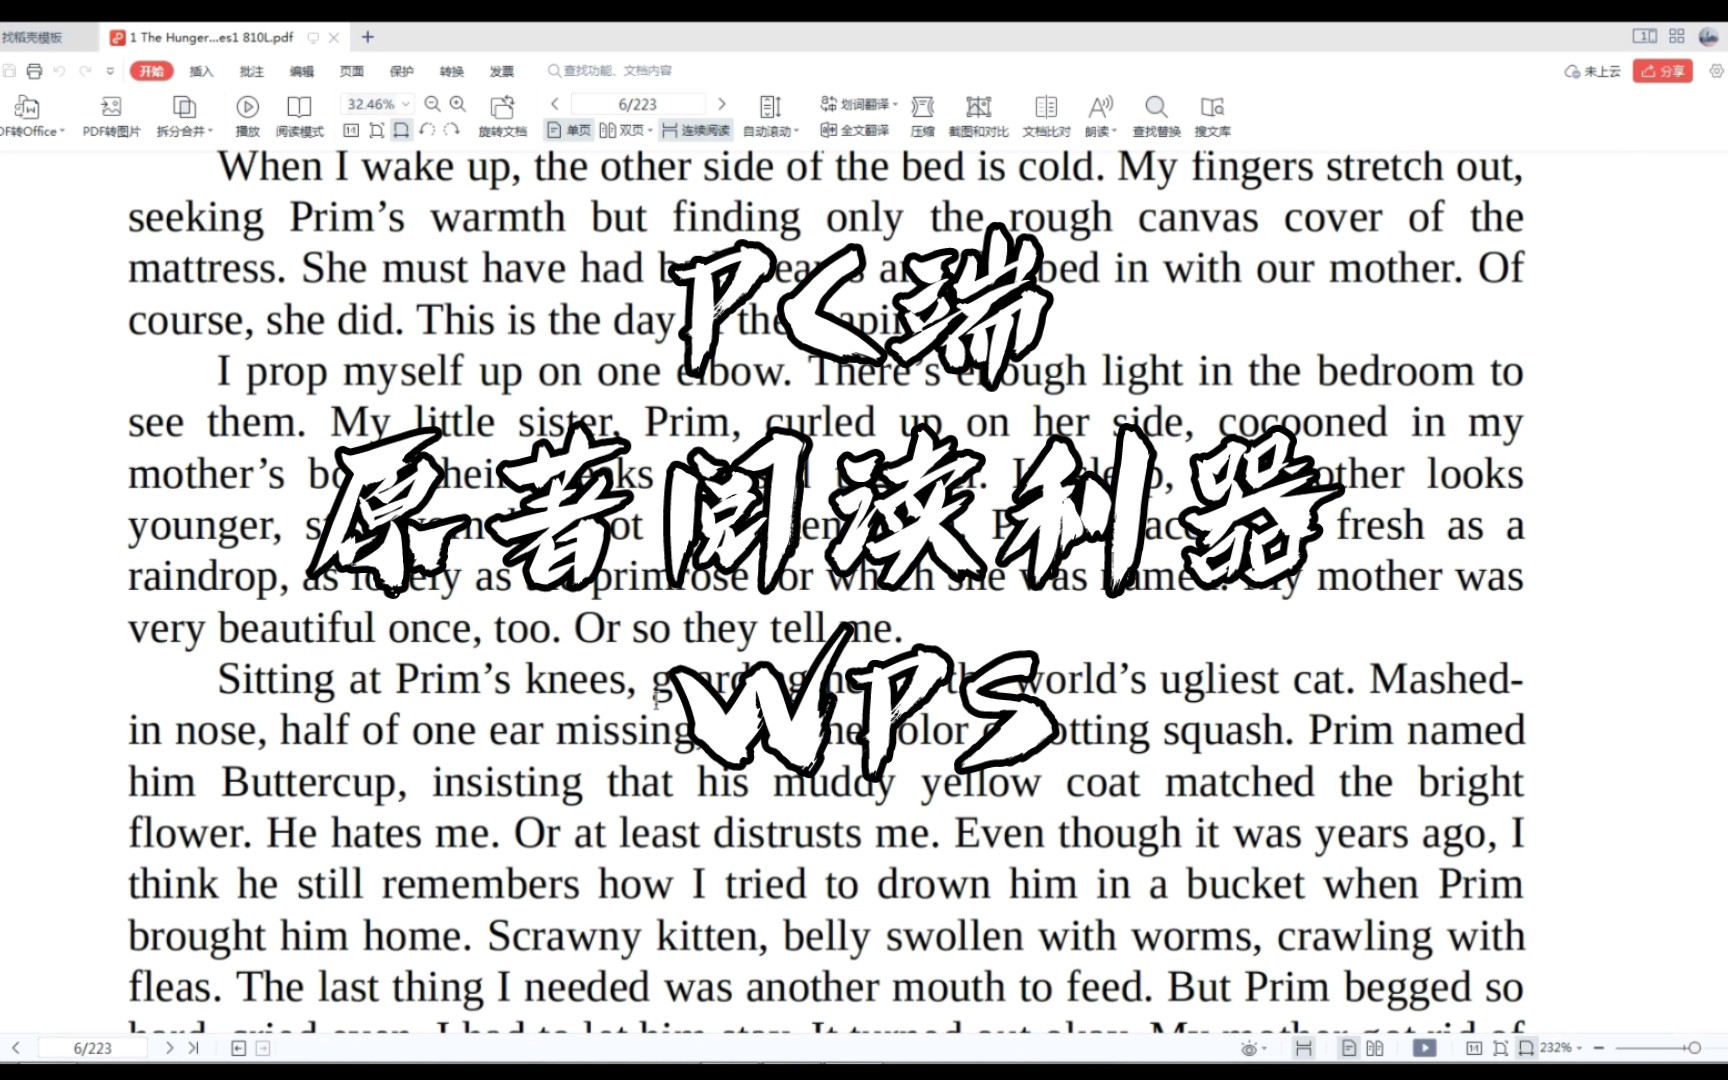Screen dimensions: 1728x1080
Task: Open the 双页 layout dropdown arrow
Action: (x=650, y=131)
